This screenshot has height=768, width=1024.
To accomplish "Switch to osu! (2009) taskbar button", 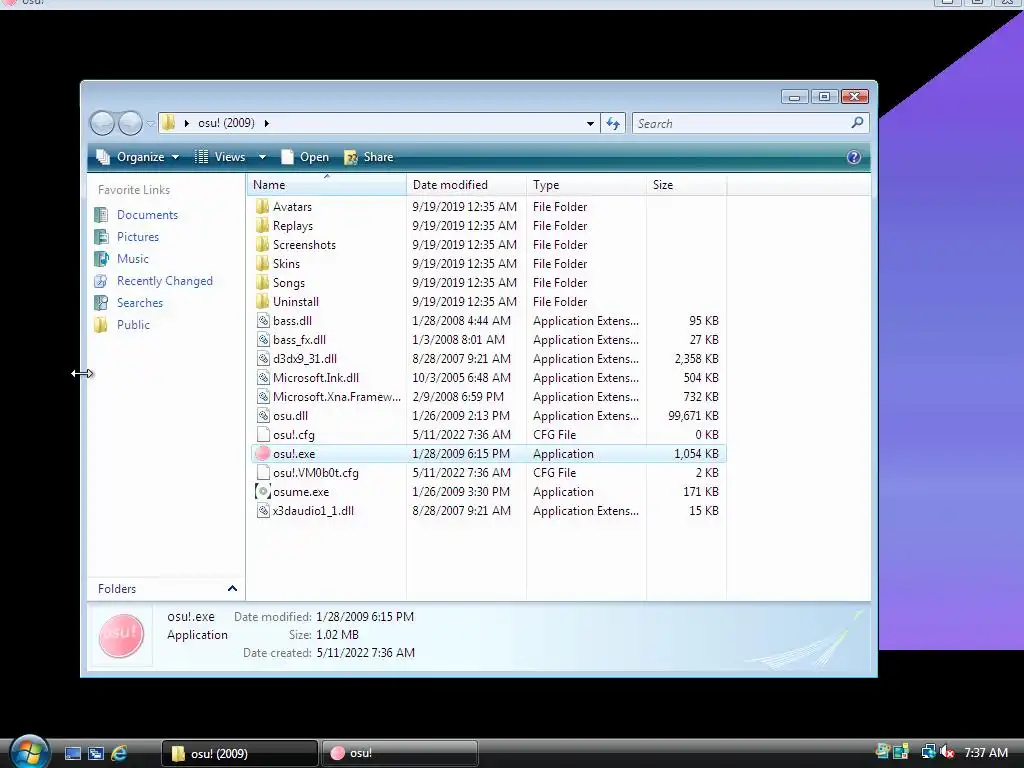I will coord(240,753).
